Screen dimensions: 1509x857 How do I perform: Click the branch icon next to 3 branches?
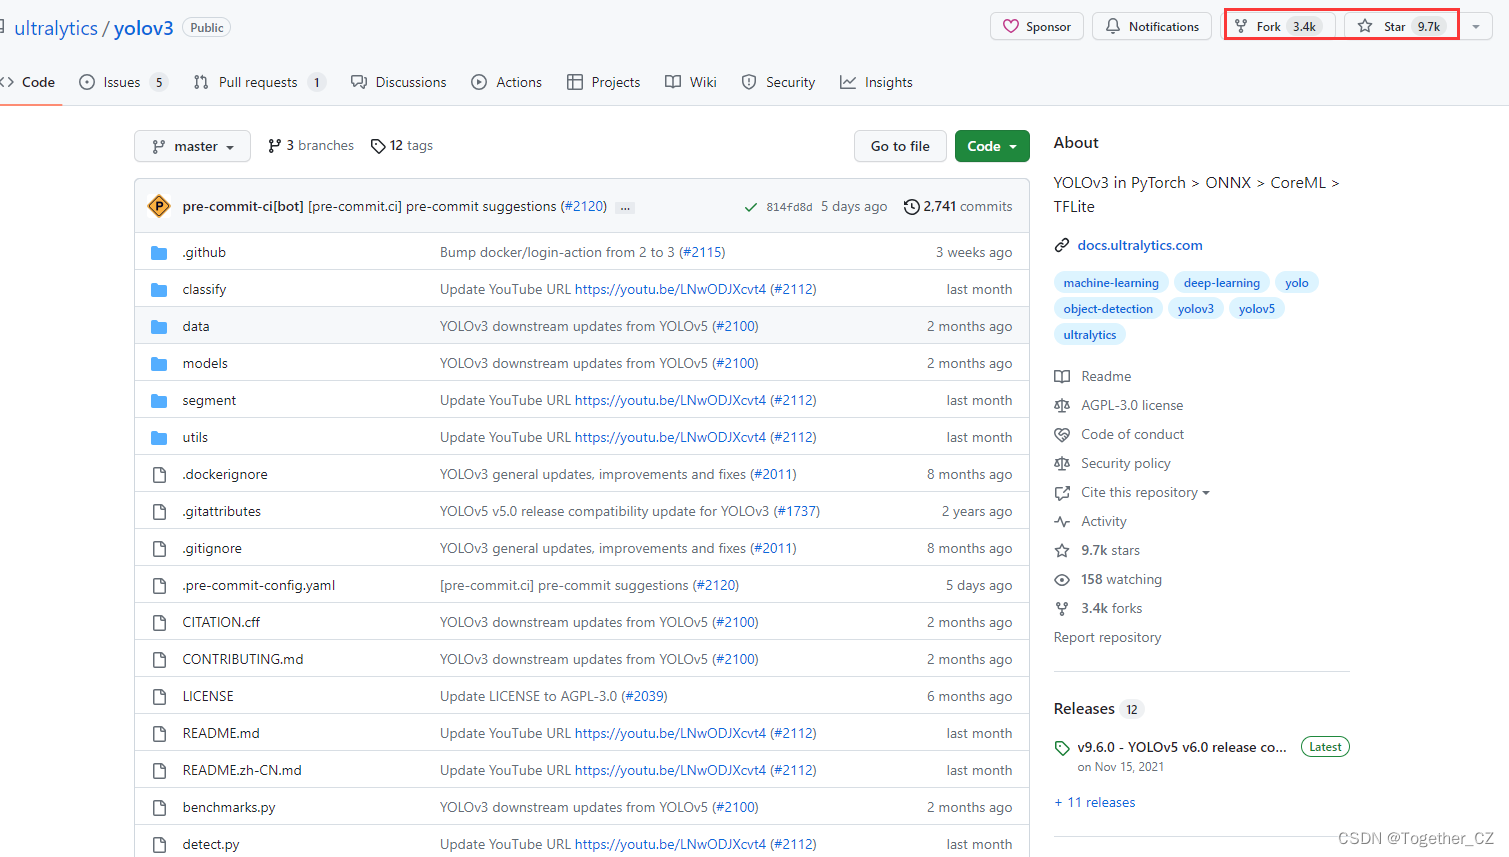point(274,146)
